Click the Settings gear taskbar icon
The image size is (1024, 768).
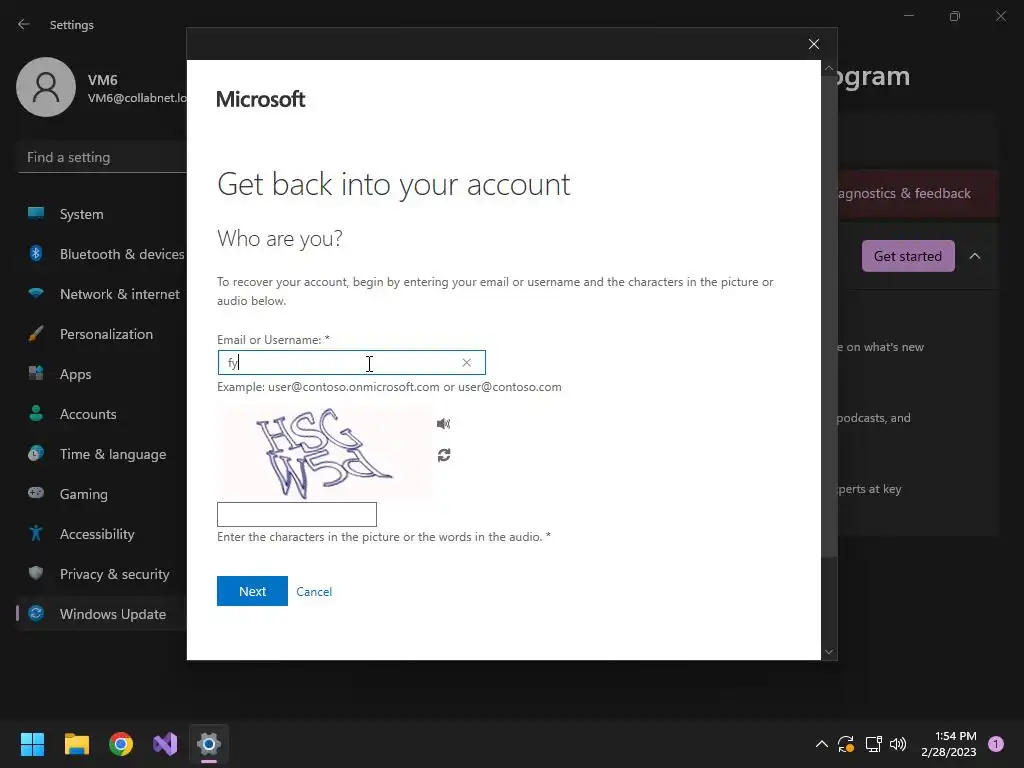coord(209,744)
